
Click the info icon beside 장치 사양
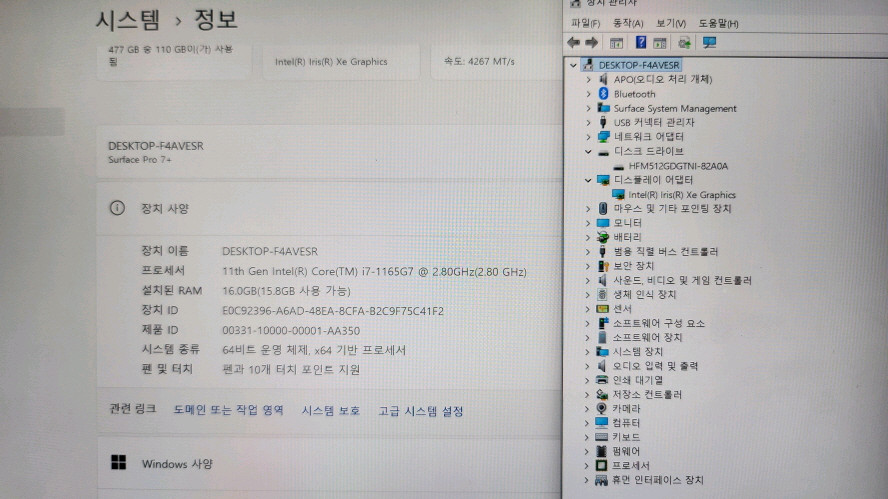117,208
